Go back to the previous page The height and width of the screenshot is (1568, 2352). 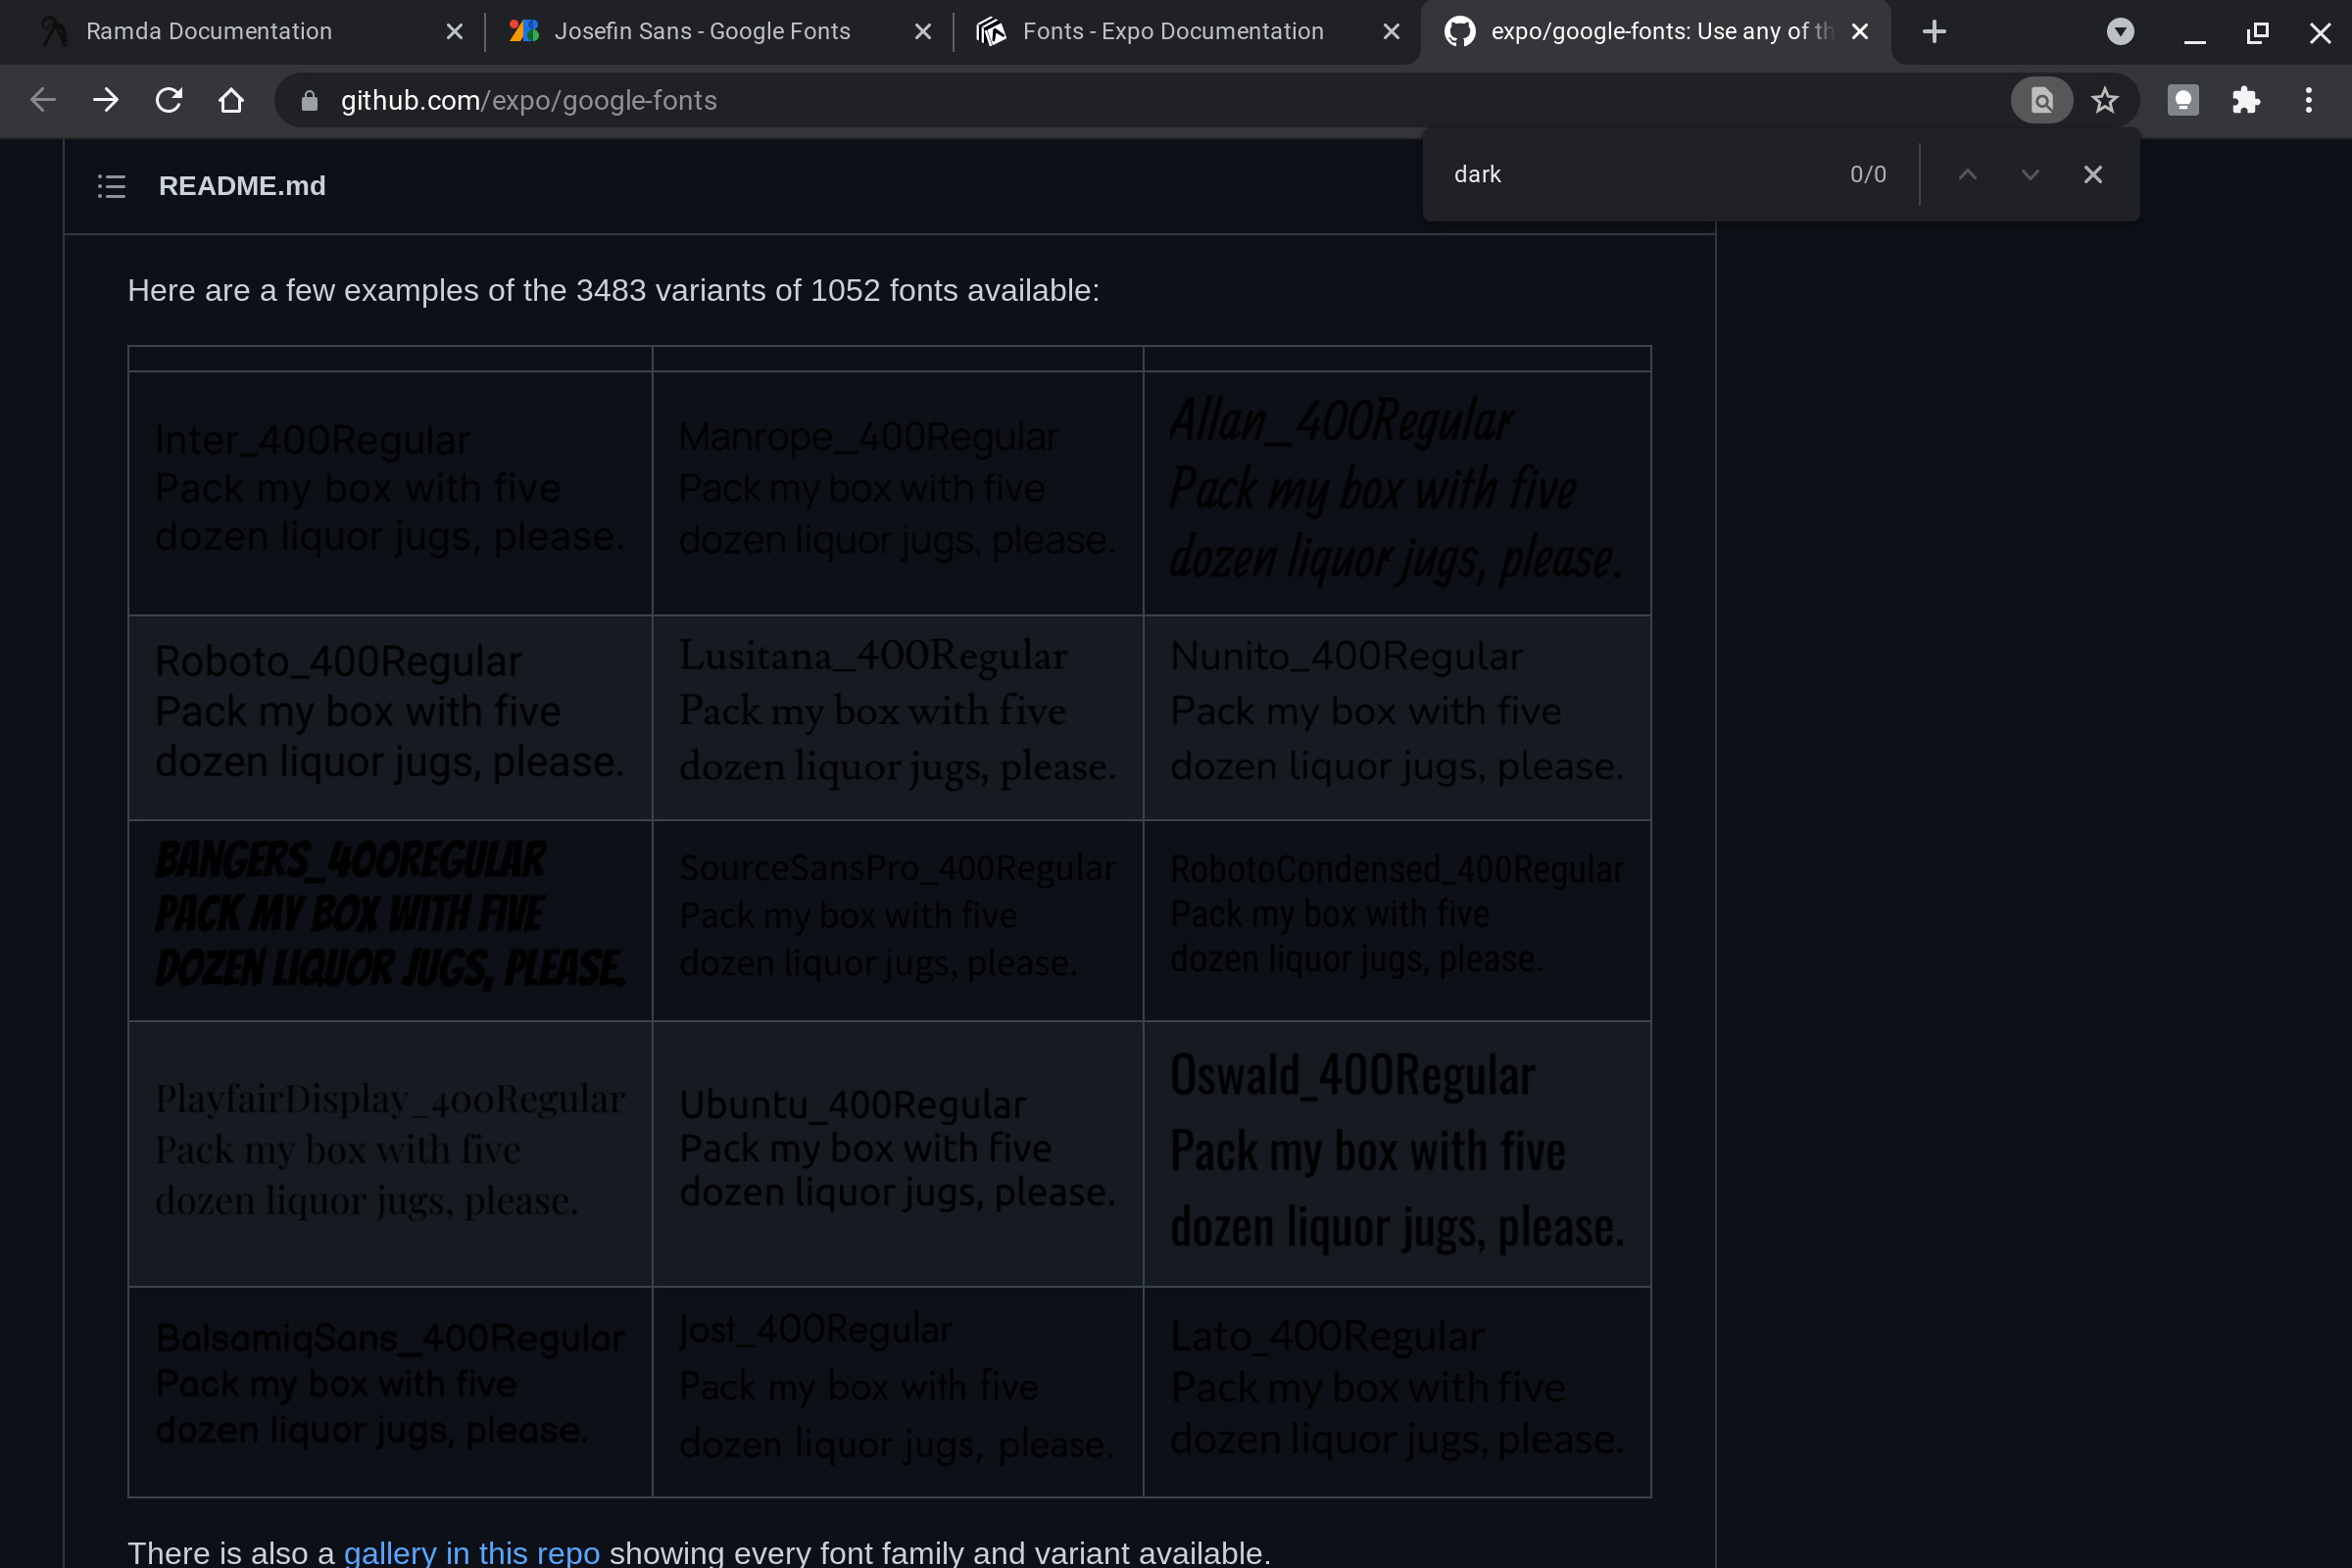tap(43, 100)
